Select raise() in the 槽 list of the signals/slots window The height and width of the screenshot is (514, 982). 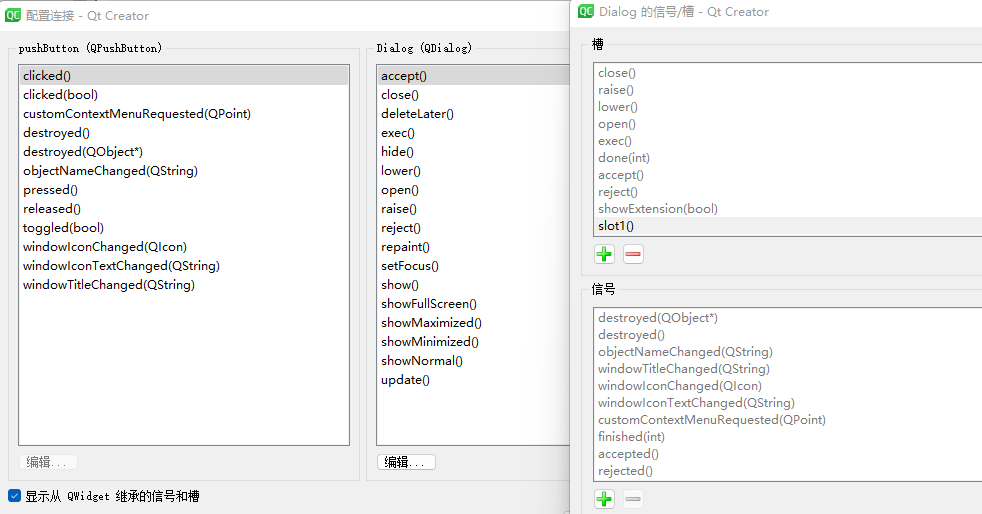pos(788,90)
